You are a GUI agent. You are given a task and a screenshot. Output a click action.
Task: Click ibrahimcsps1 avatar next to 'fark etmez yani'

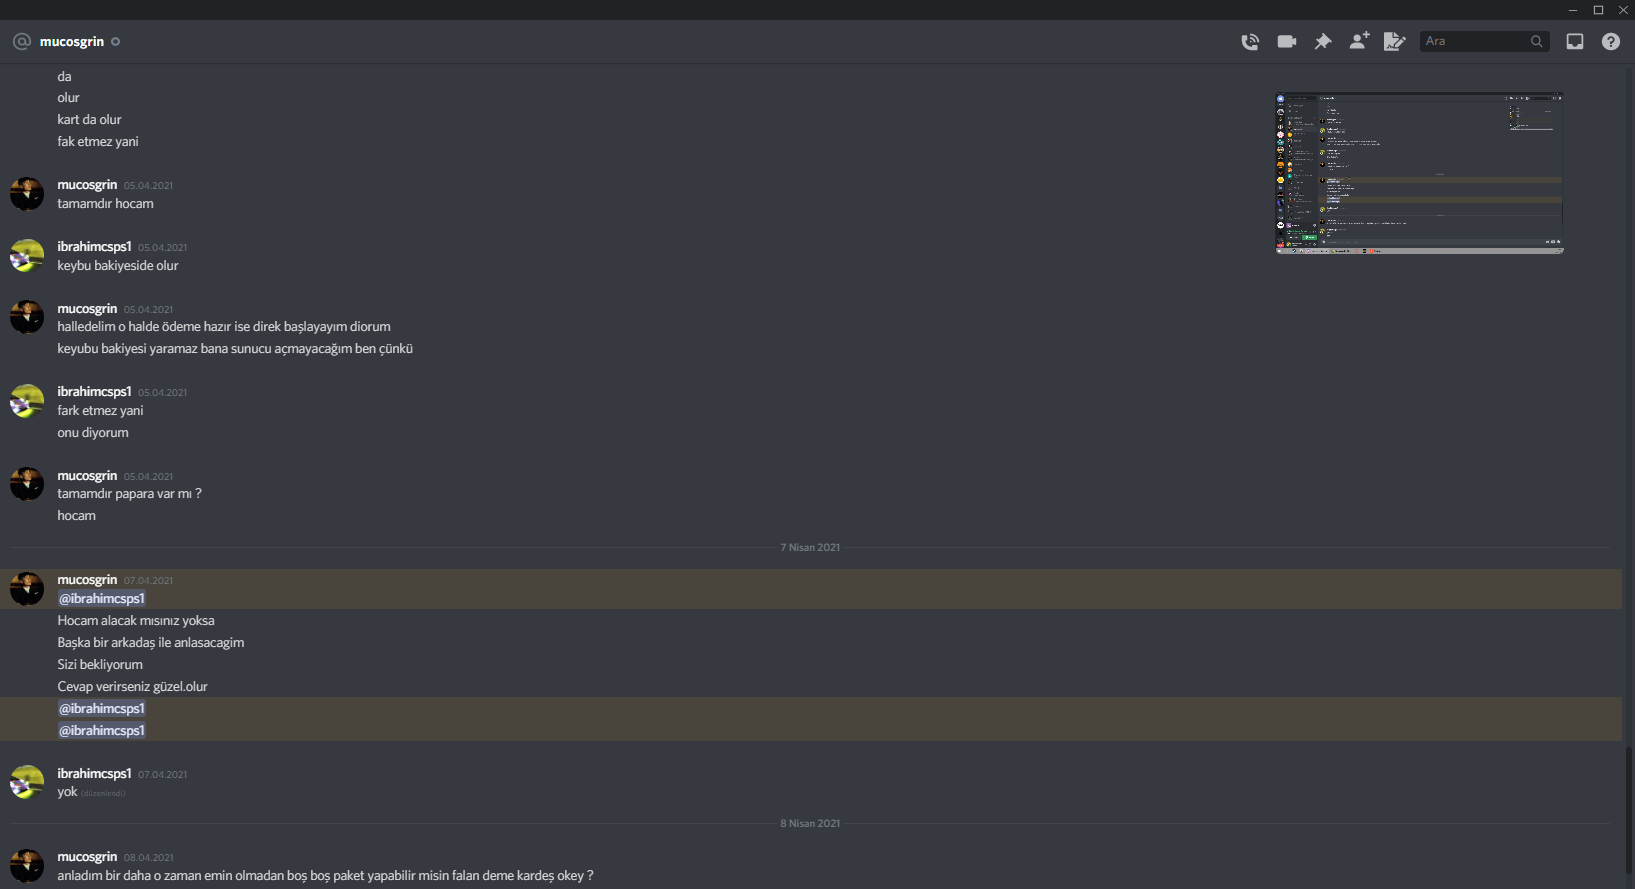[x=27, y=401]
